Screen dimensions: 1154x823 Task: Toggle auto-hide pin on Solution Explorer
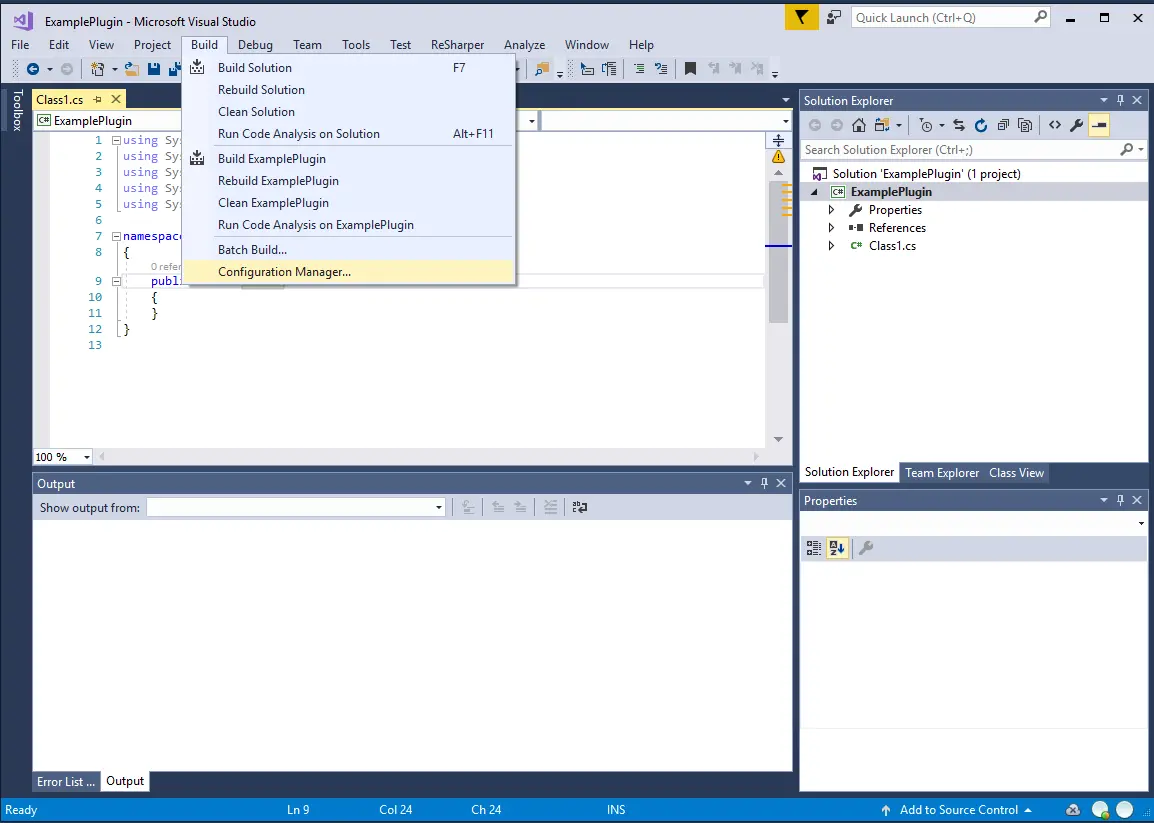(1120, 100)
